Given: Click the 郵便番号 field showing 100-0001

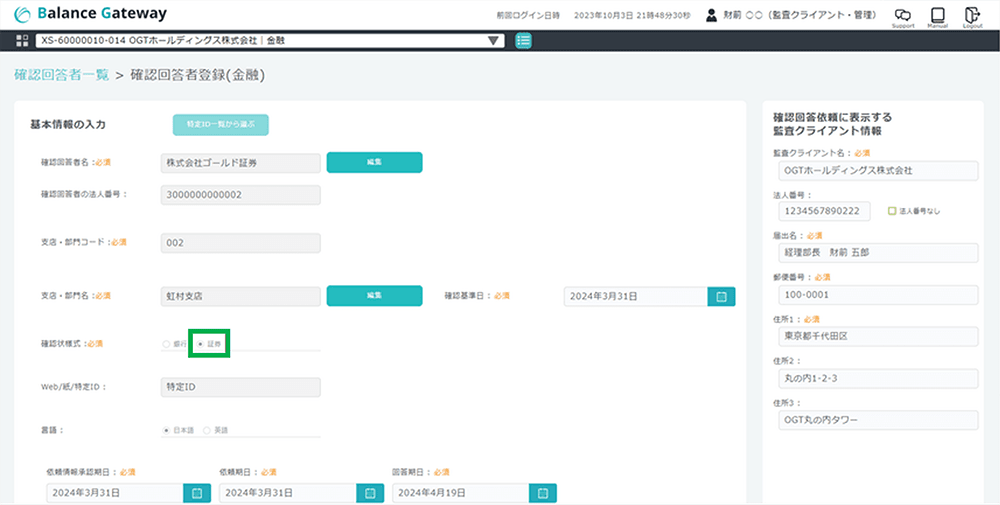Looking at the screenshot, I should coord(875,294).
